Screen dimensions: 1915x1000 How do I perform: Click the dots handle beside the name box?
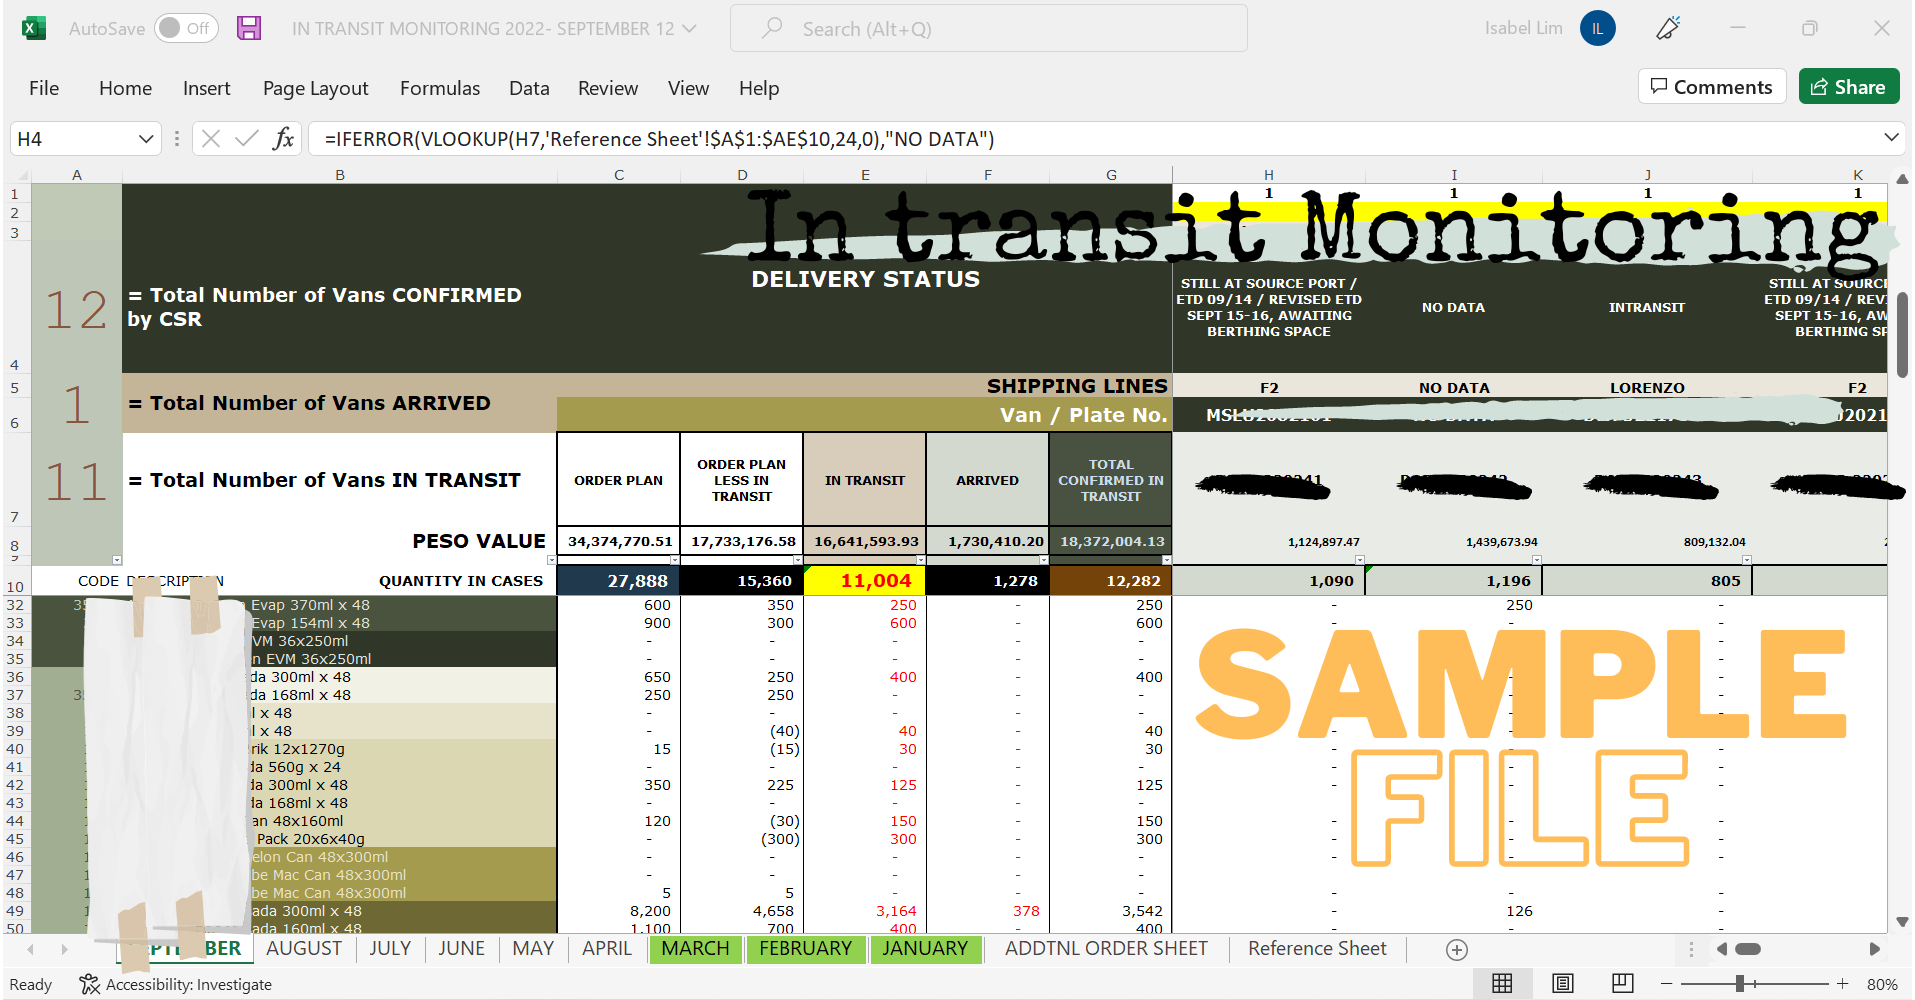pos(177,138)
